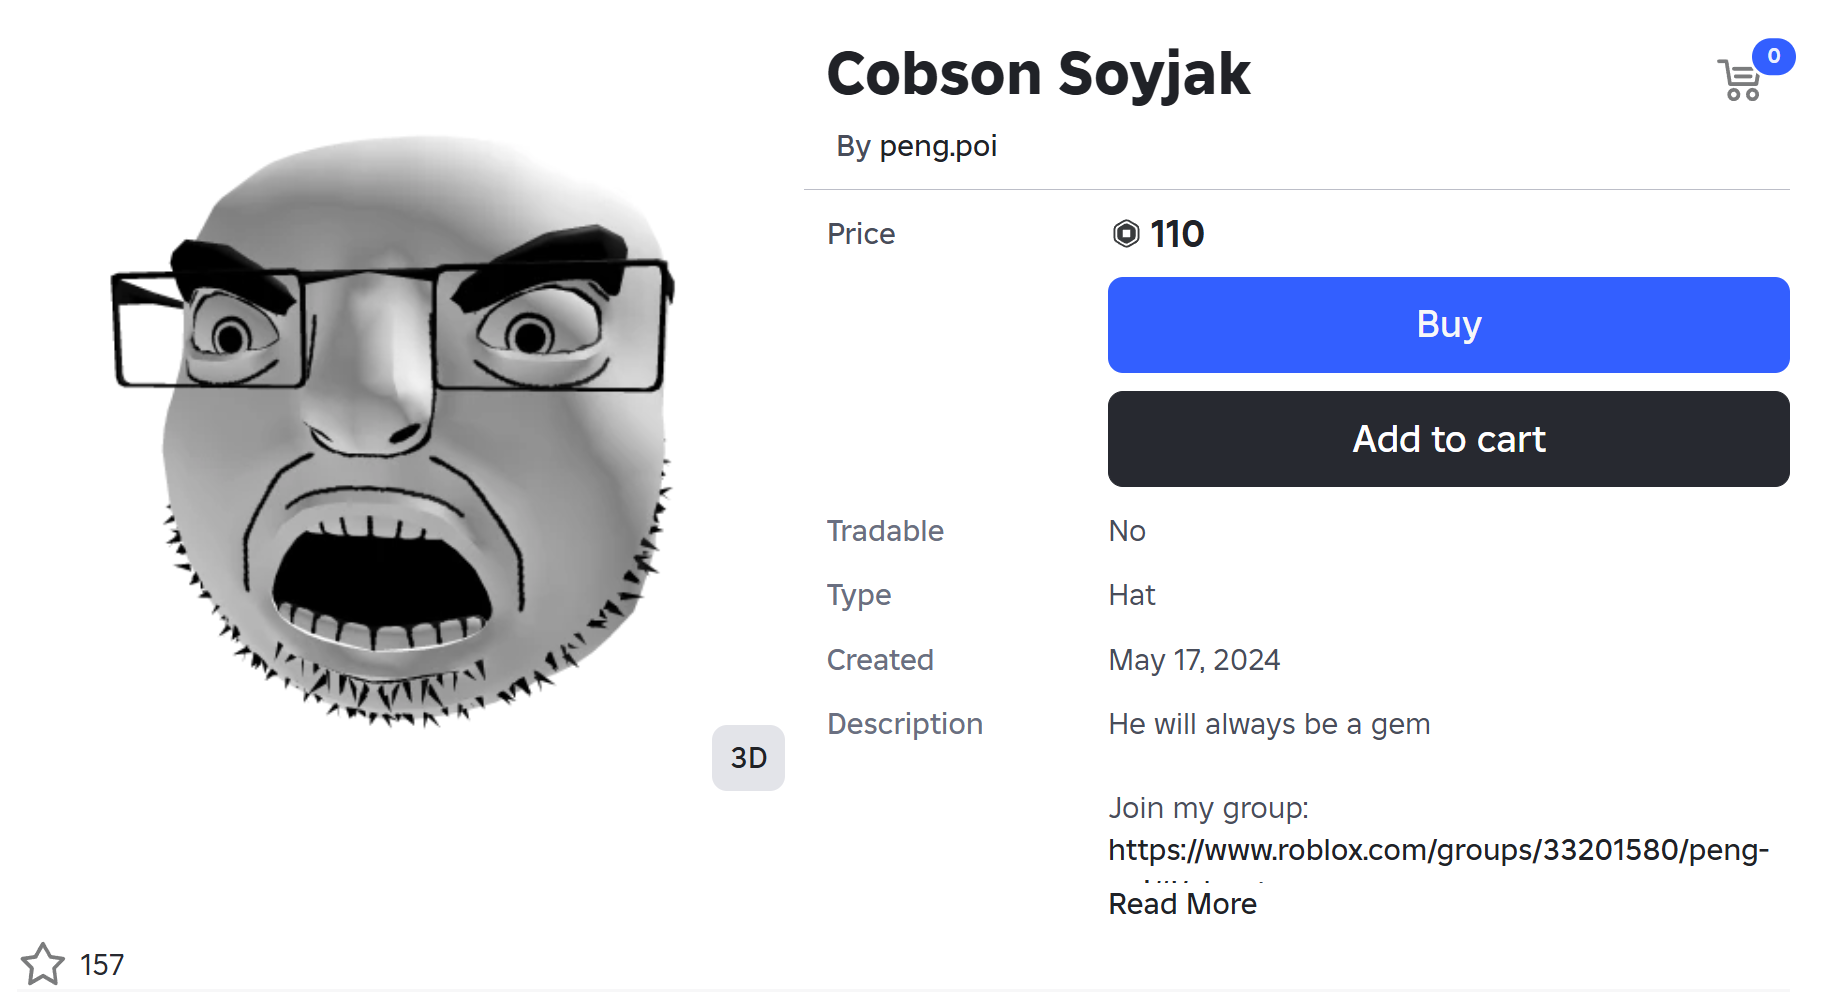
Task: Click the Tradable No value
Action: 1127,531
